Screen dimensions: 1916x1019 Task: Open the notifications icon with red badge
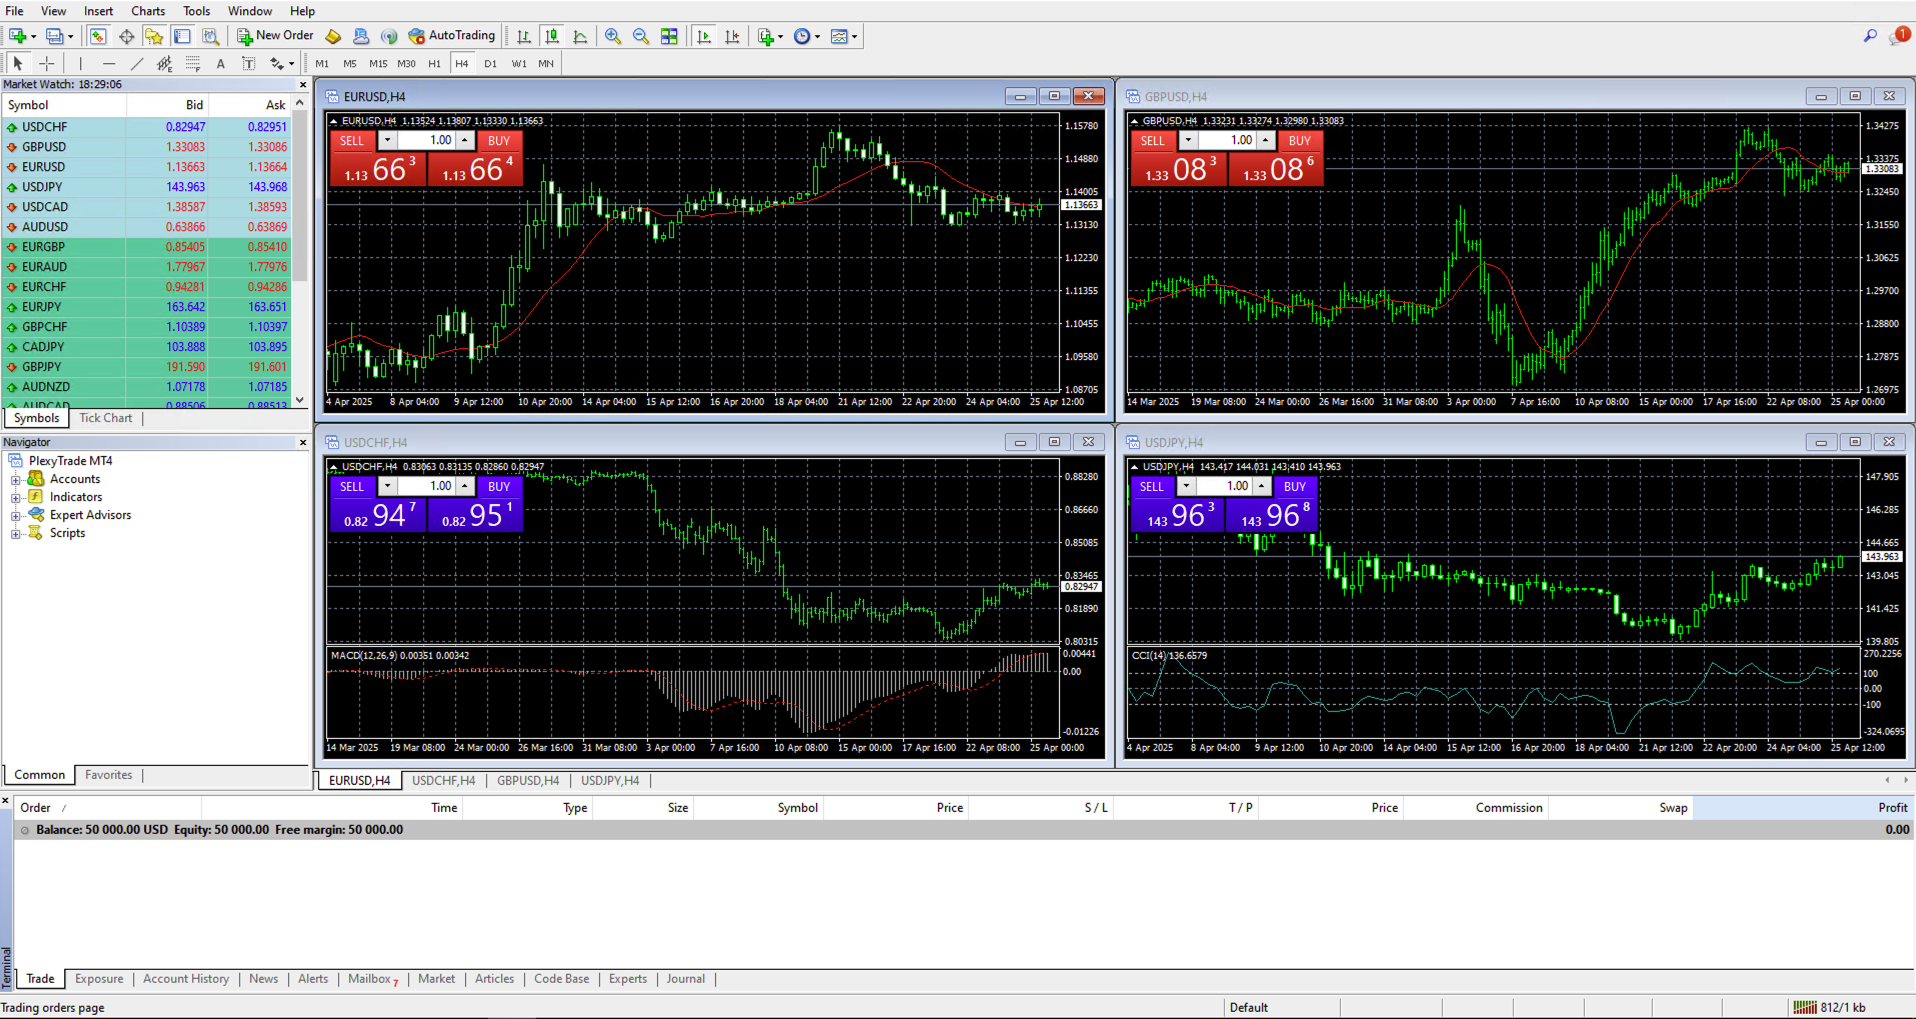[x=1899, y=36]
